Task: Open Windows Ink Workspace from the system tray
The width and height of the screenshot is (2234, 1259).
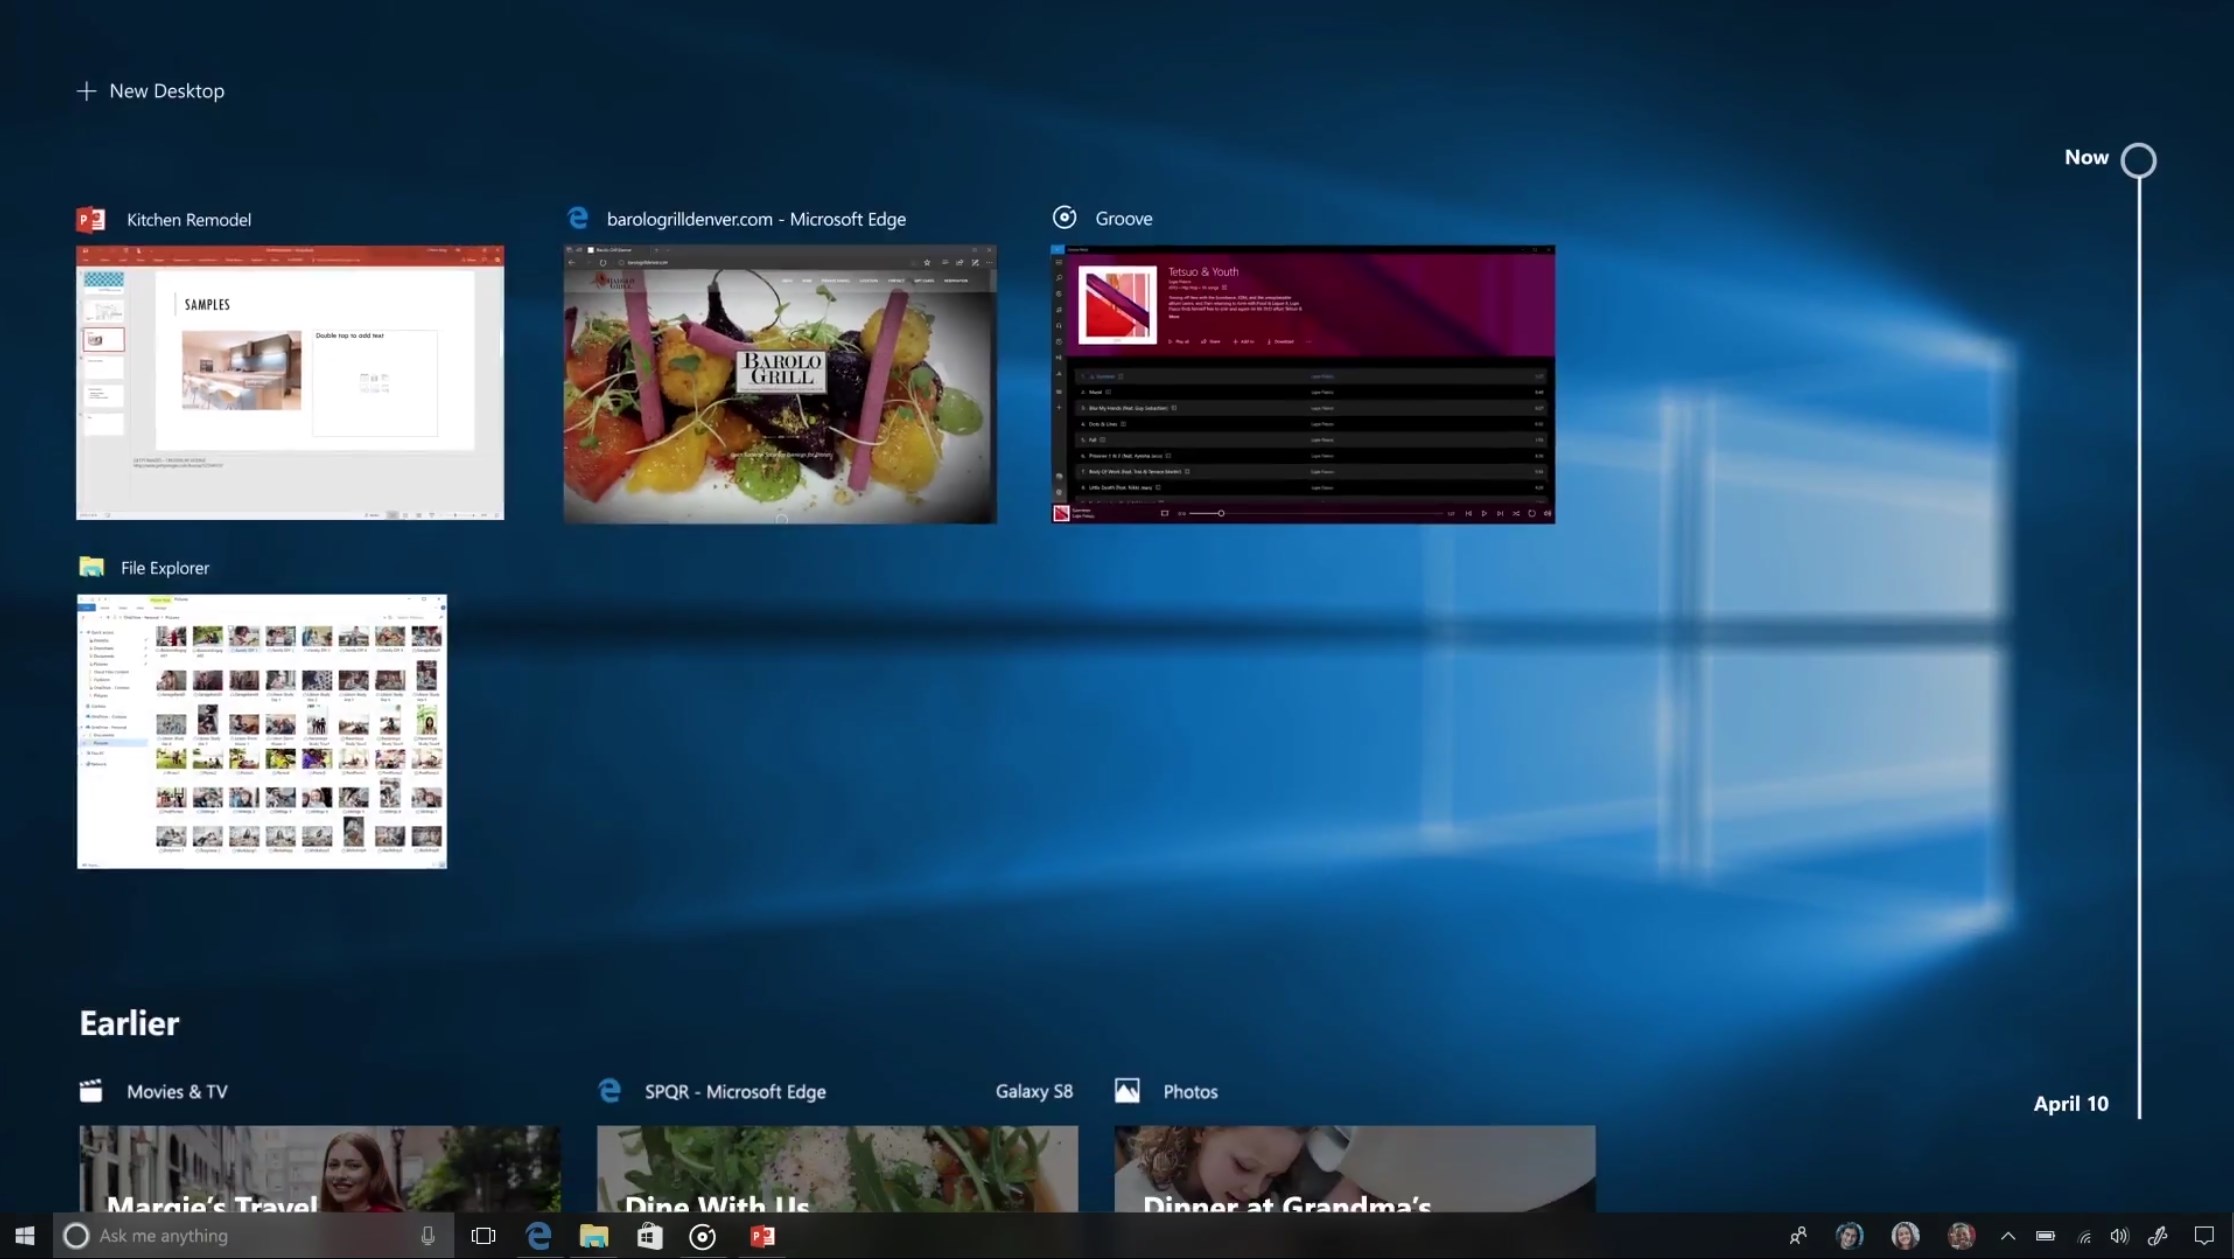Action: 2157,1236
